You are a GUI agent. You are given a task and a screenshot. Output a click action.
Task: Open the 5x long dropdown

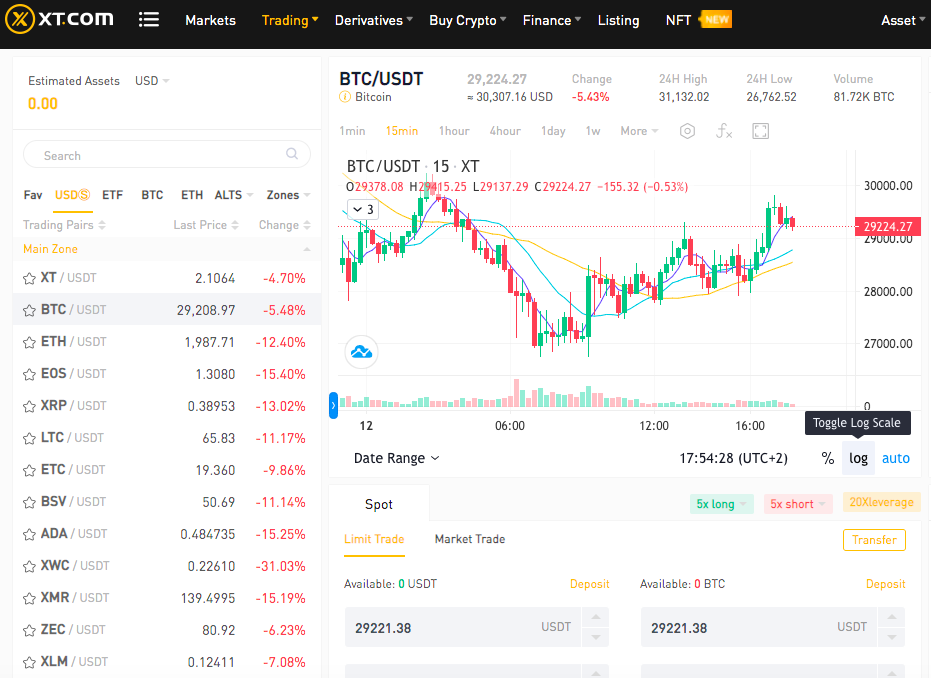(x=721, y=504)
